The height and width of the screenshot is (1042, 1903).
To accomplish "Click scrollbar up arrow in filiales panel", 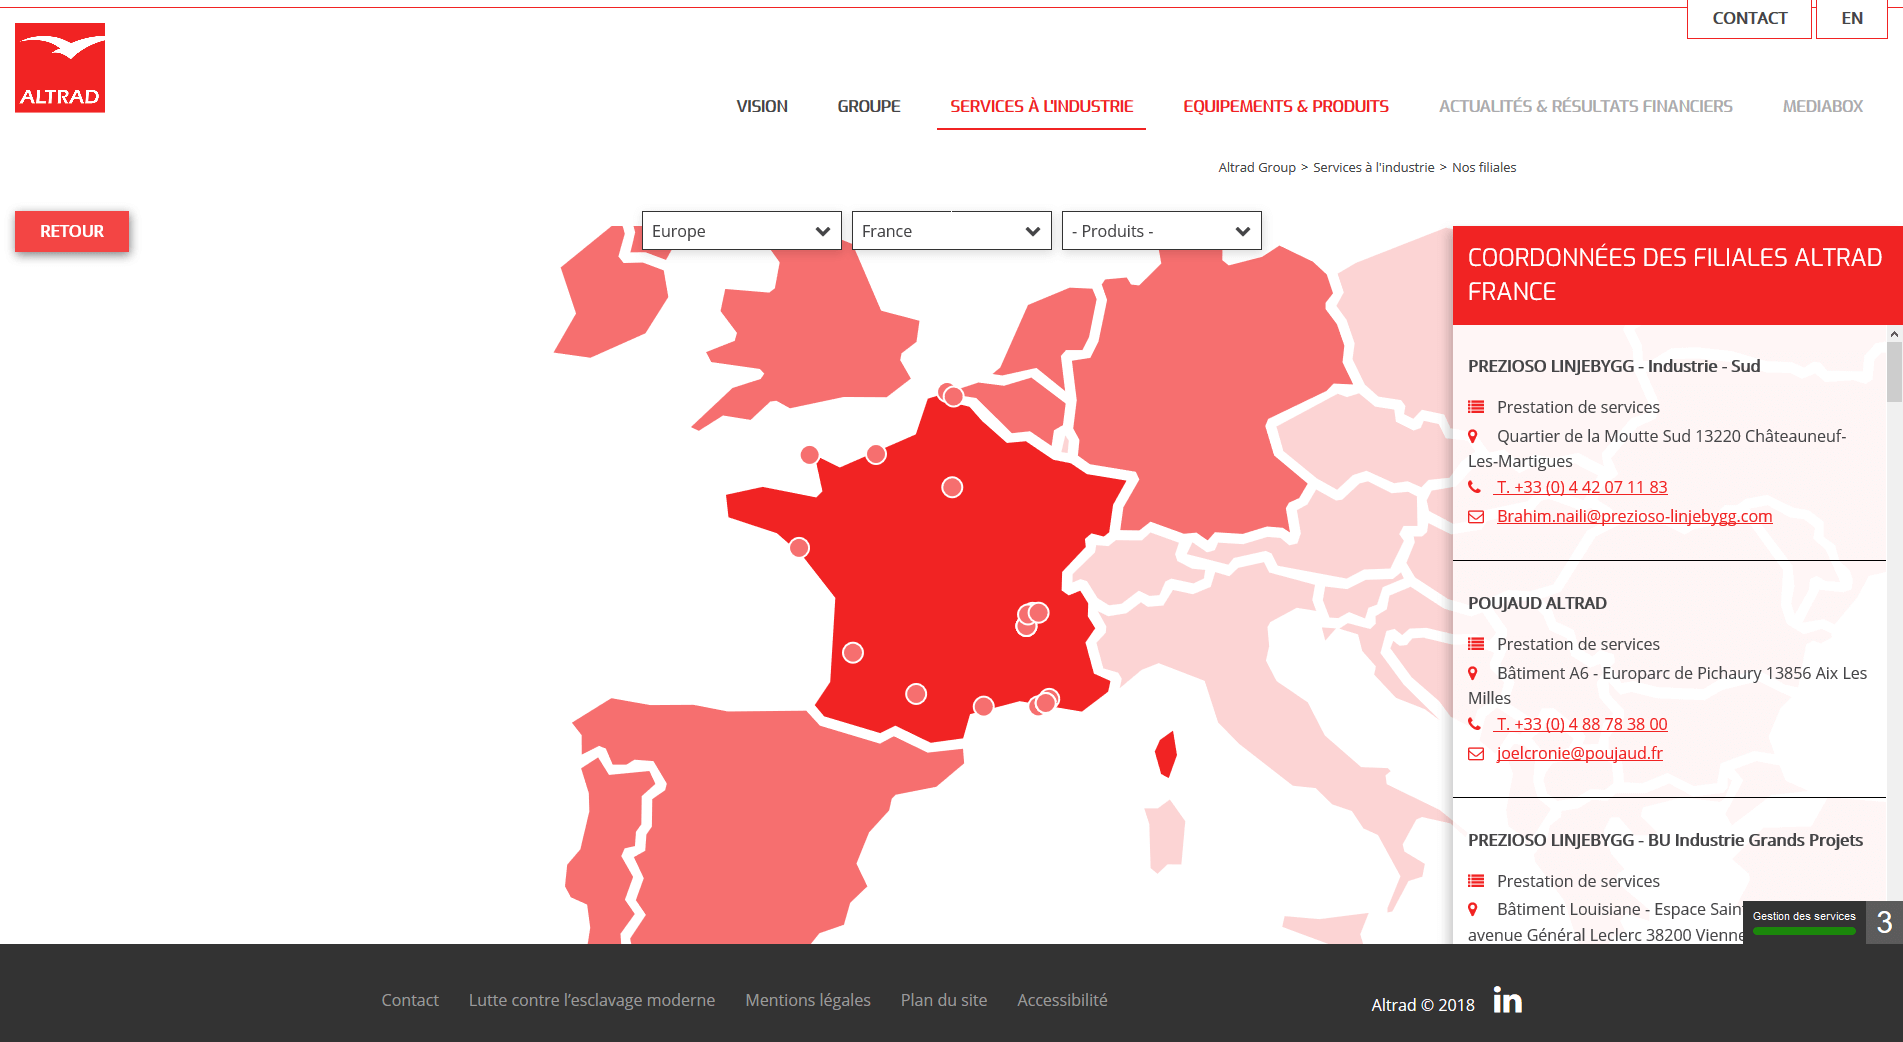I will (1894, 334).
